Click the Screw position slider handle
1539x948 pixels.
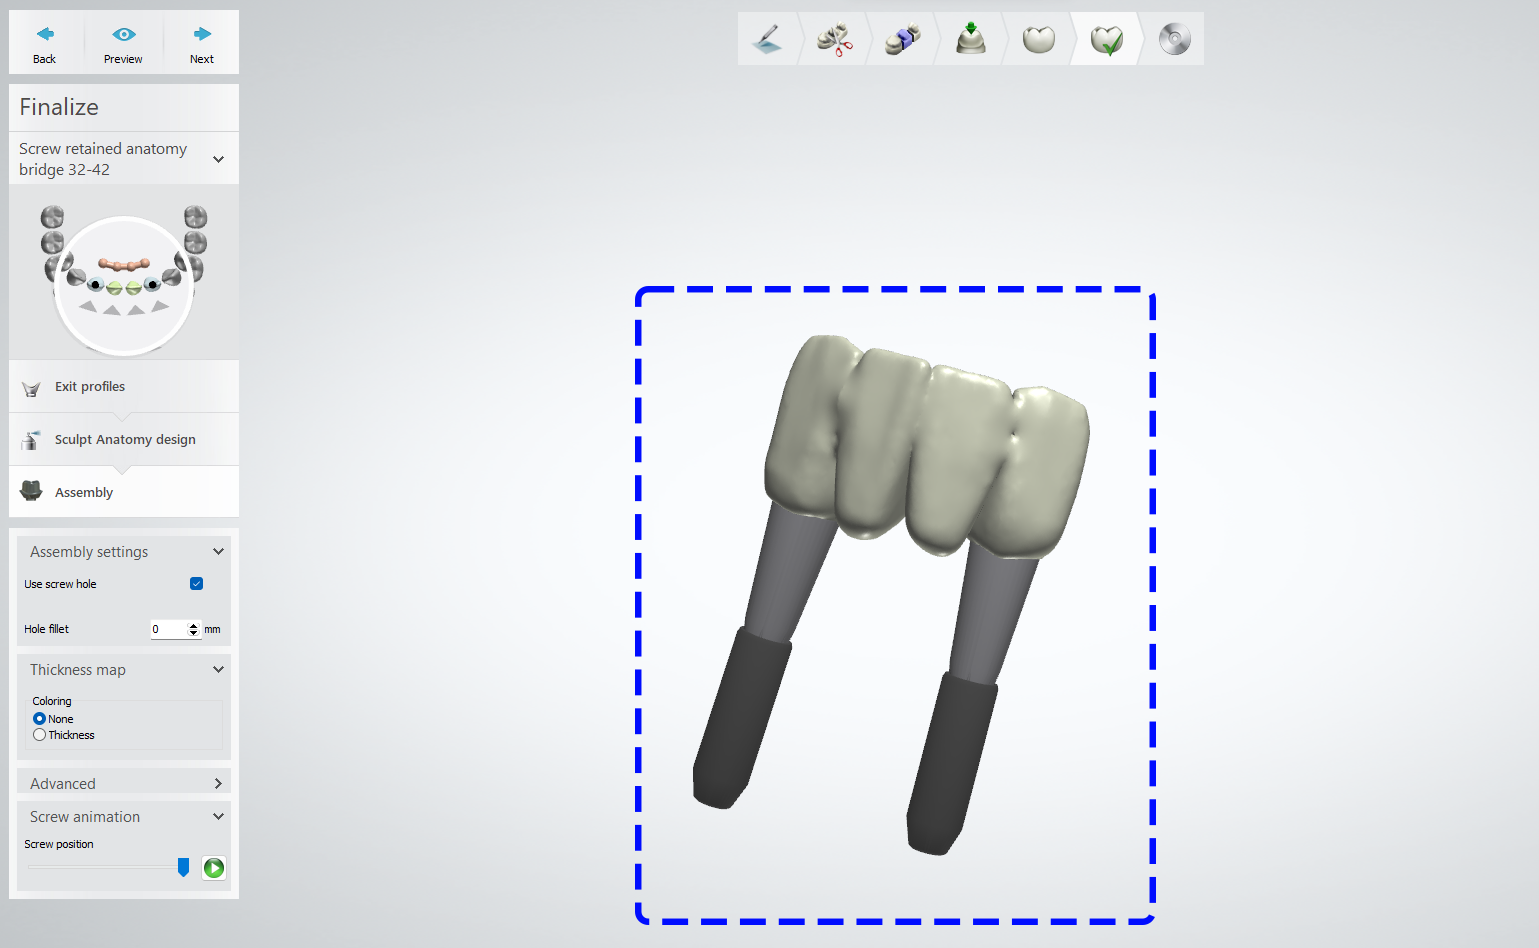tap(183, 867)
